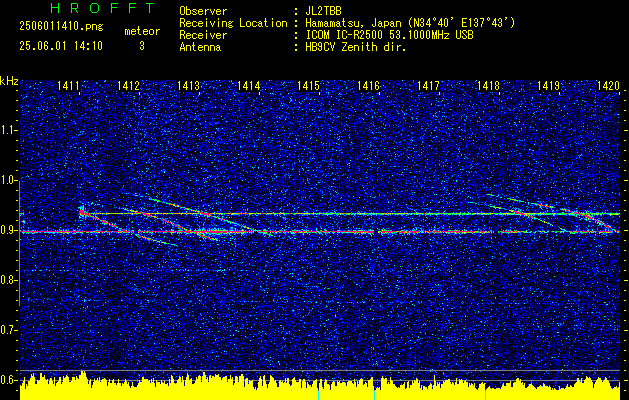
Task: Click the kHz axis unit label
Action: pyautogui.click(x=9, y=81)
